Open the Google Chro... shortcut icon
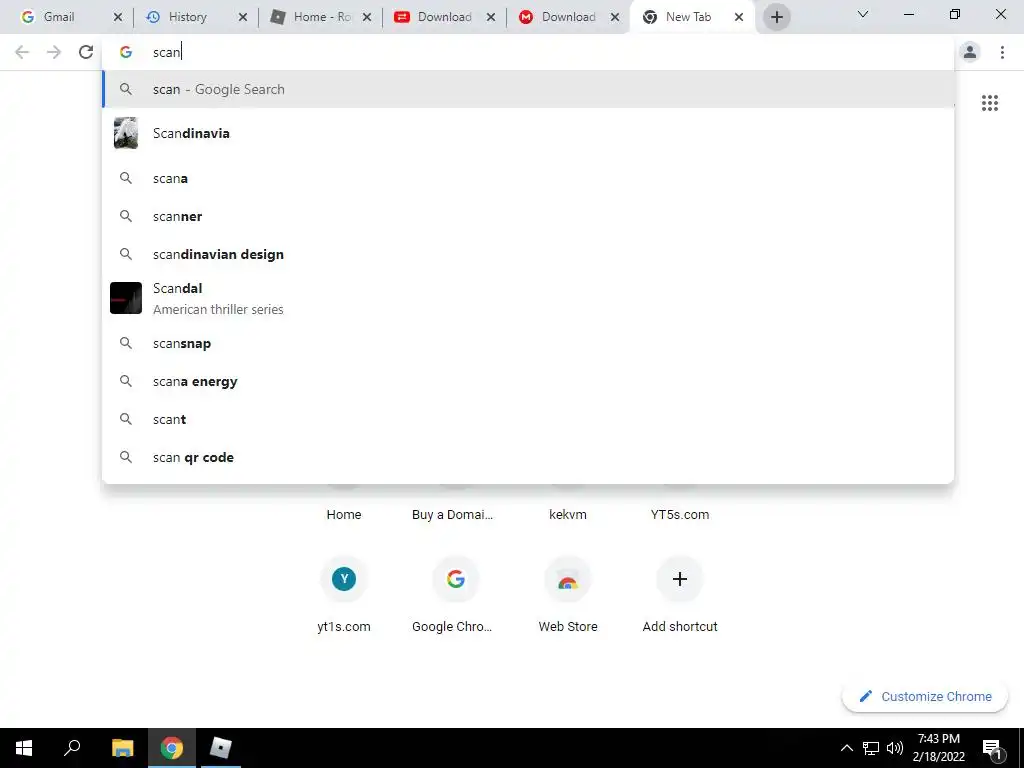This screenshot has width=1024, height=768. coord(456,579)
